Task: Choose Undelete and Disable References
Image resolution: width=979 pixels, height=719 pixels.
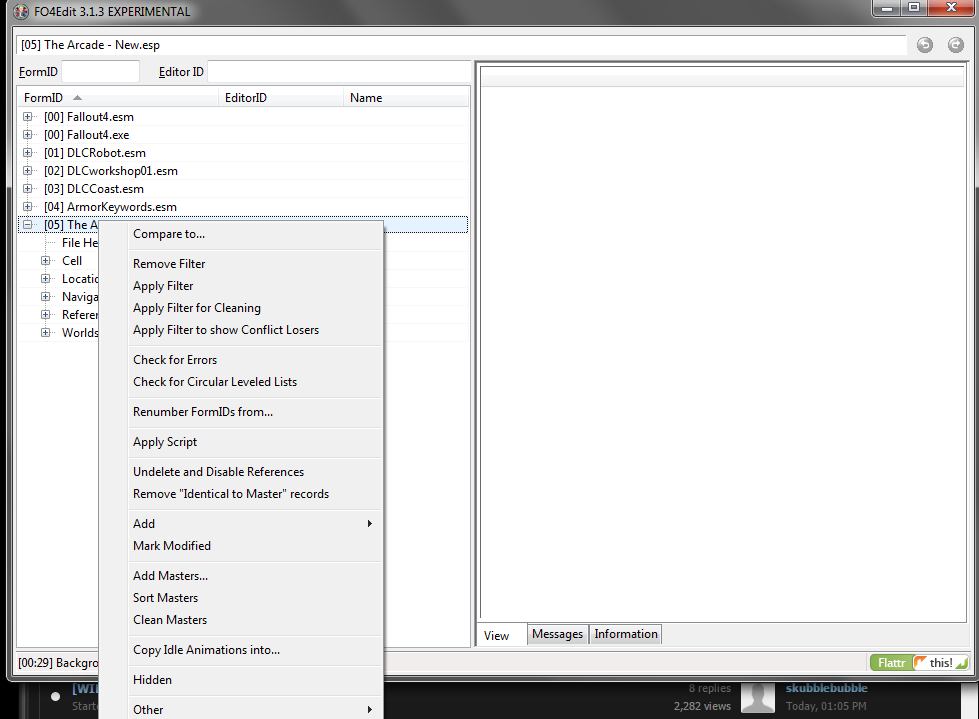Action: click(x=218, y=471)
